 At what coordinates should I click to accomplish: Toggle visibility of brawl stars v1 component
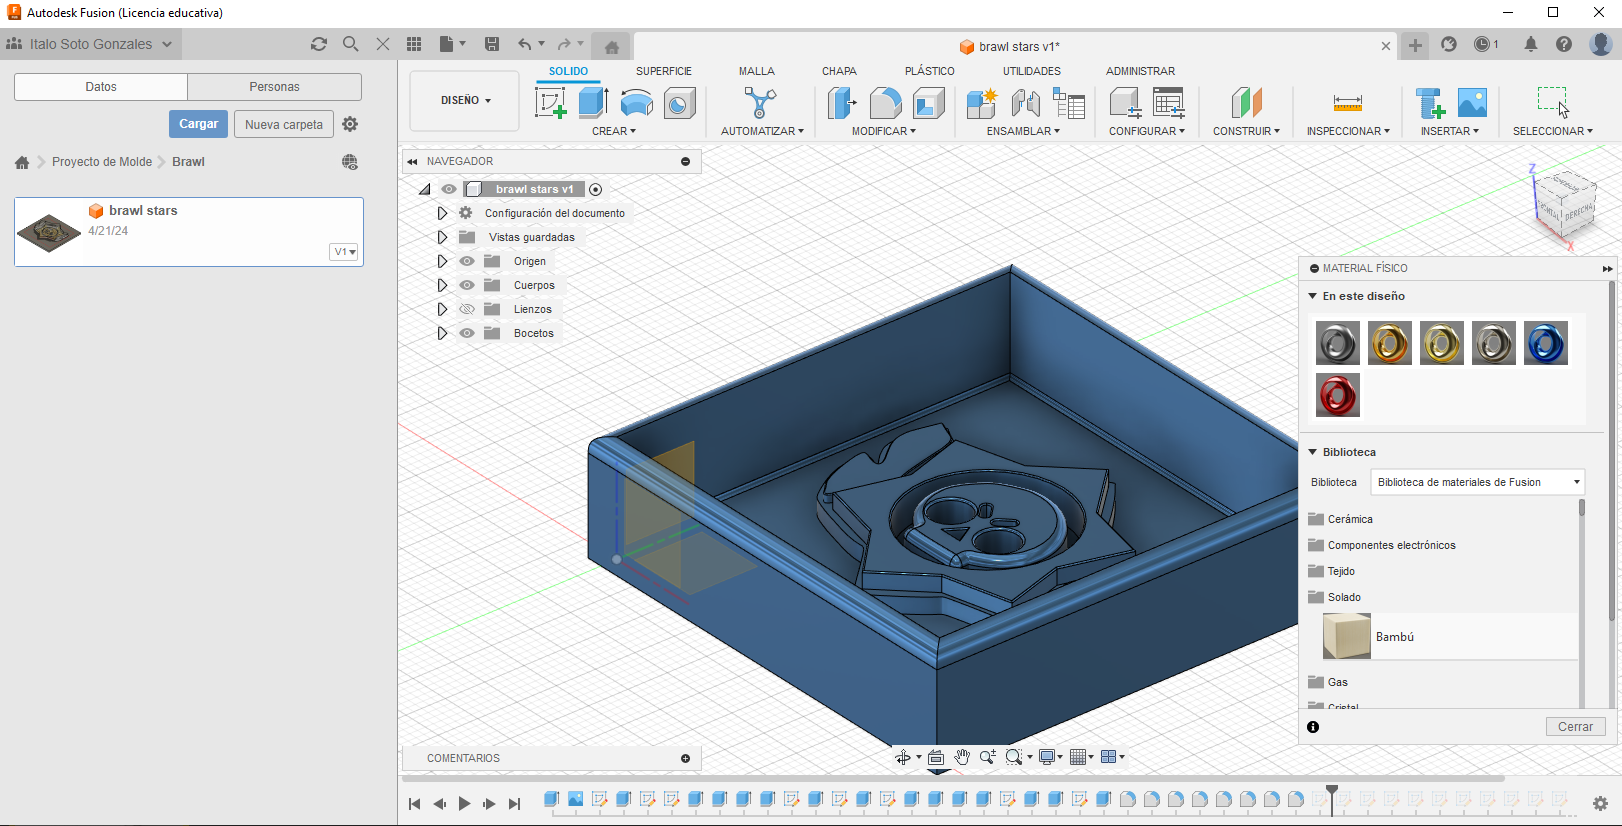[449, 189]
